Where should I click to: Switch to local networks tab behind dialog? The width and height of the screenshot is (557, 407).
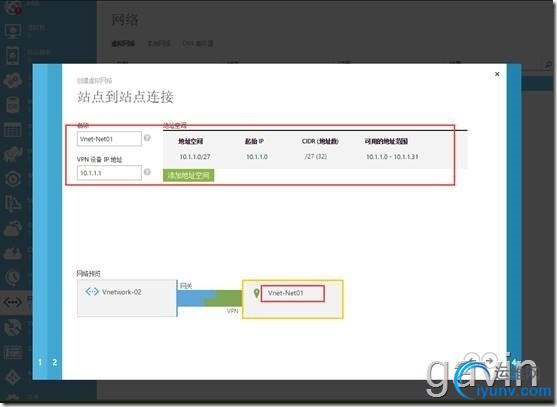159,43
